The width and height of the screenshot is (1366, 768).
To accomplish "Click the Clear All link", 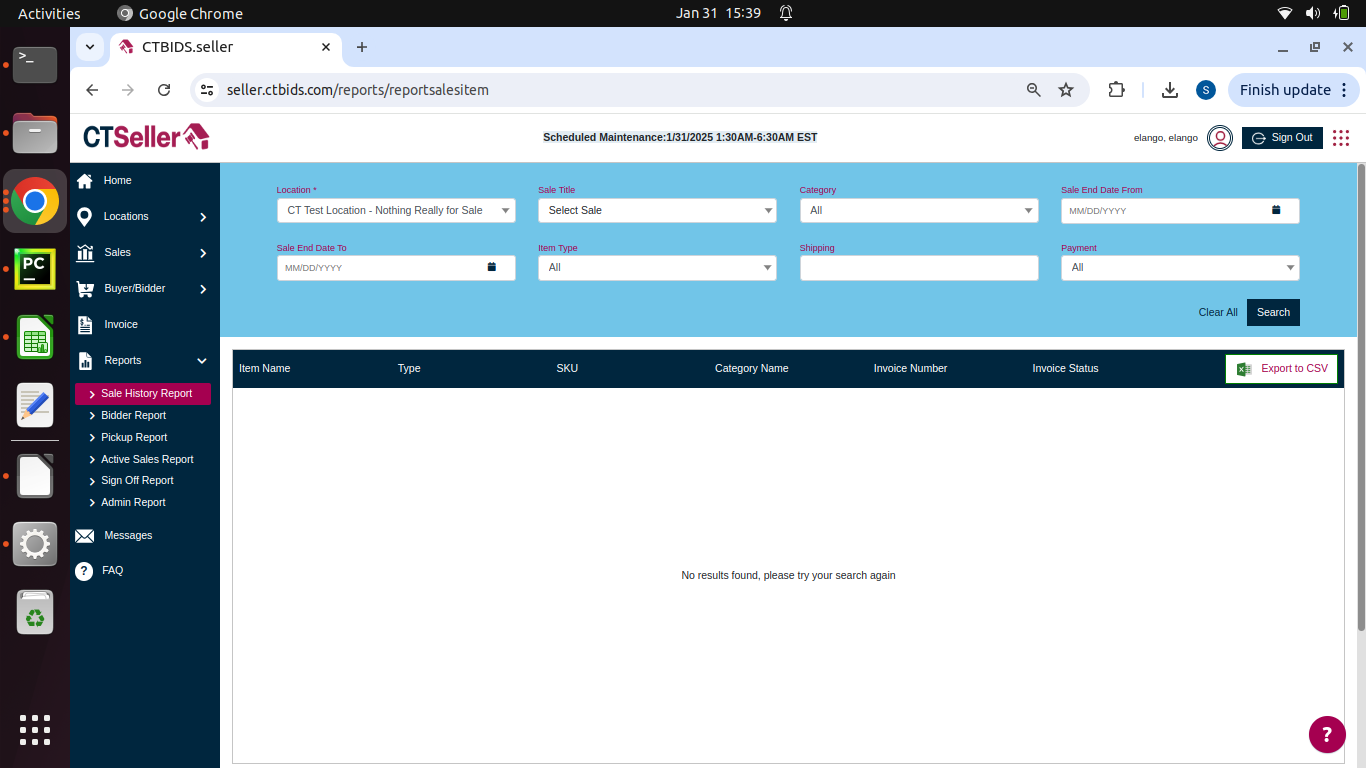I will (x=1217, y=312).
